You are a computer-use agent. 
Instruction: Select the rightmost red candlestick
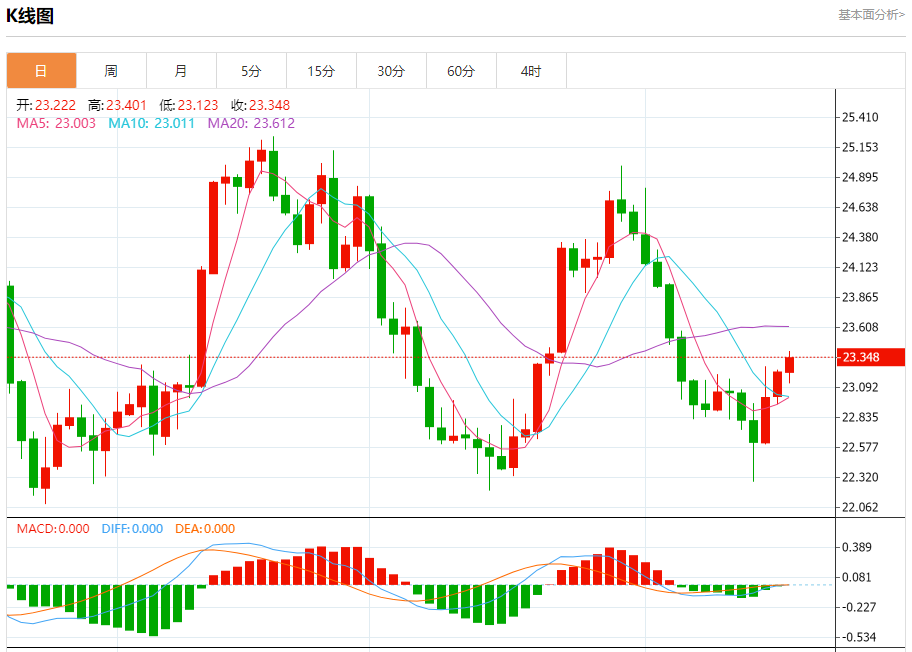789,365
